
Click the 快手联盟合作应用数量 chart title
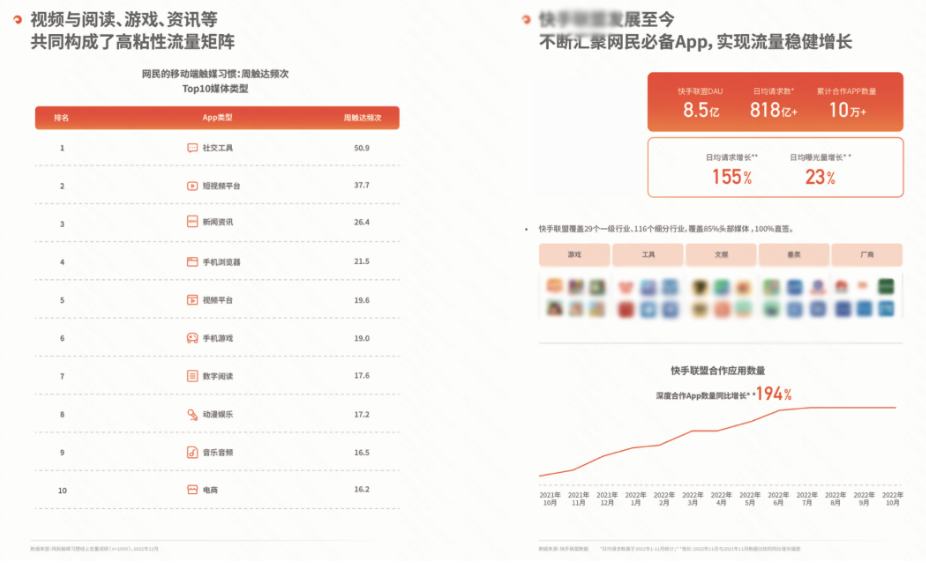pyautogui.click(x=718, y=370)
